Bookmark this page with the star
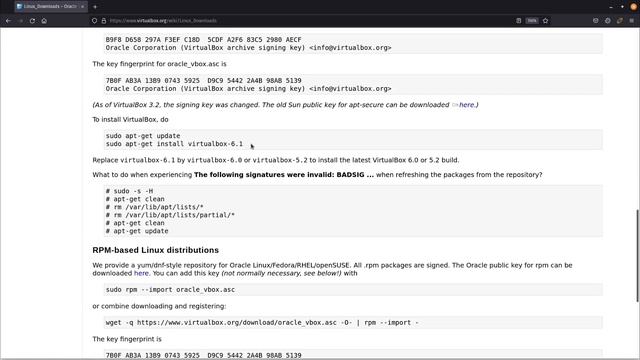Viewport: 640px width, 360px height. [545, 20]
